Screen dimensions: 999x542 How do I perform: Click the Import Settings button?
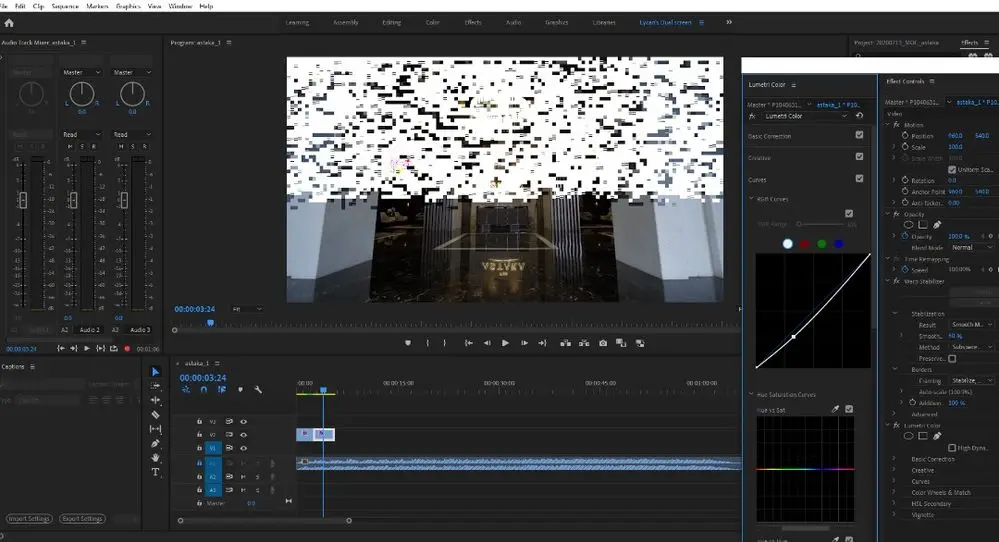click(29, 519)
